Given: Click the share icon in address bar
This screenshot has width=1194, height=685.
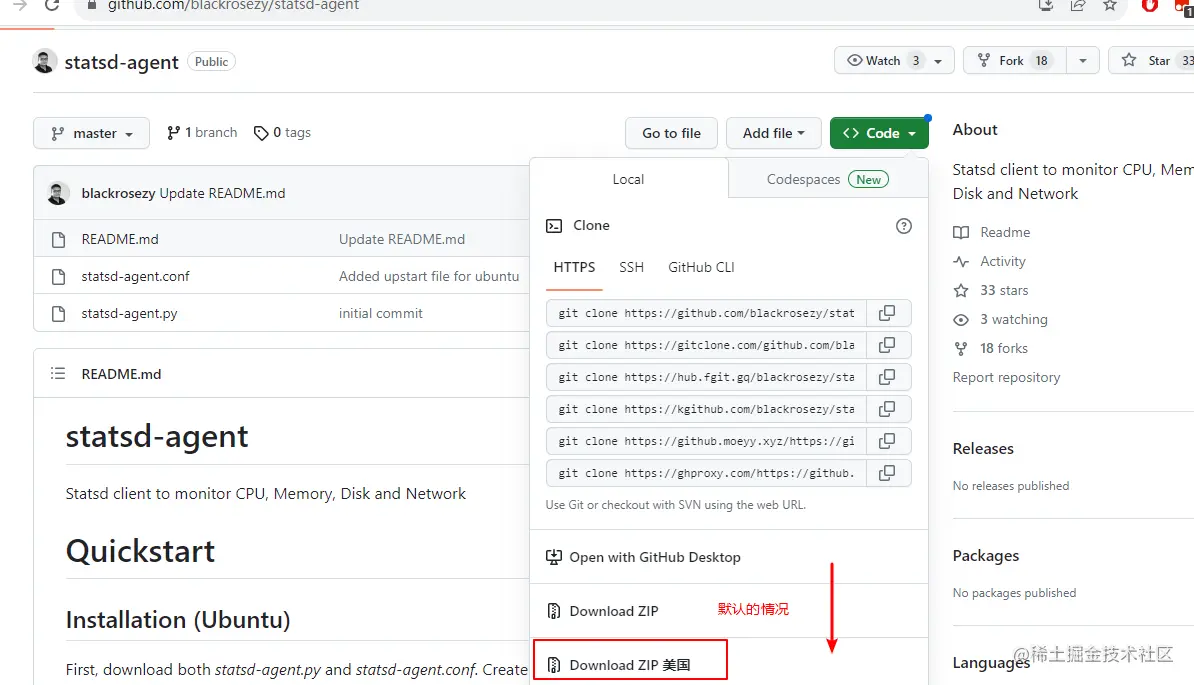Looking at the screenshot, I should pos(1077,5).
